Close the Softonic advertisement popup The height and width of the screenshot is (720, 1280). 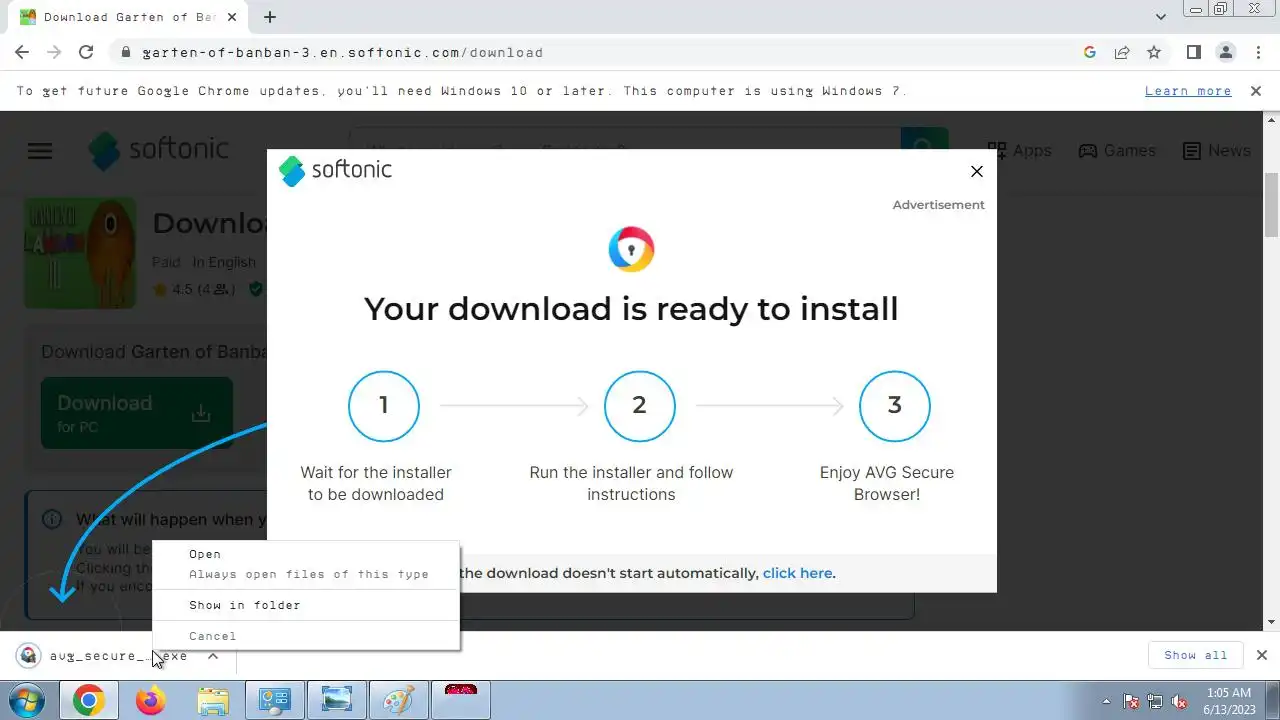[977, 171]
